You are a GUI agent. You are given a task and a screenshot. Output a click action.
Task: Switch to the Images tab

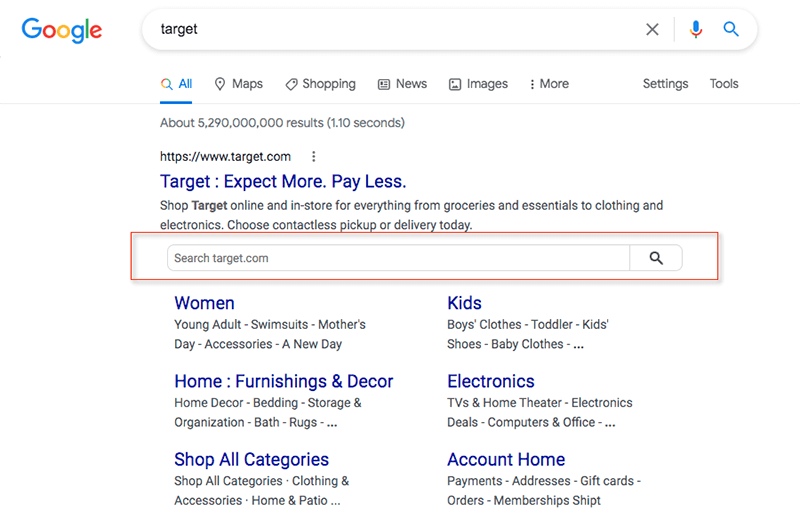click(478, 84)
